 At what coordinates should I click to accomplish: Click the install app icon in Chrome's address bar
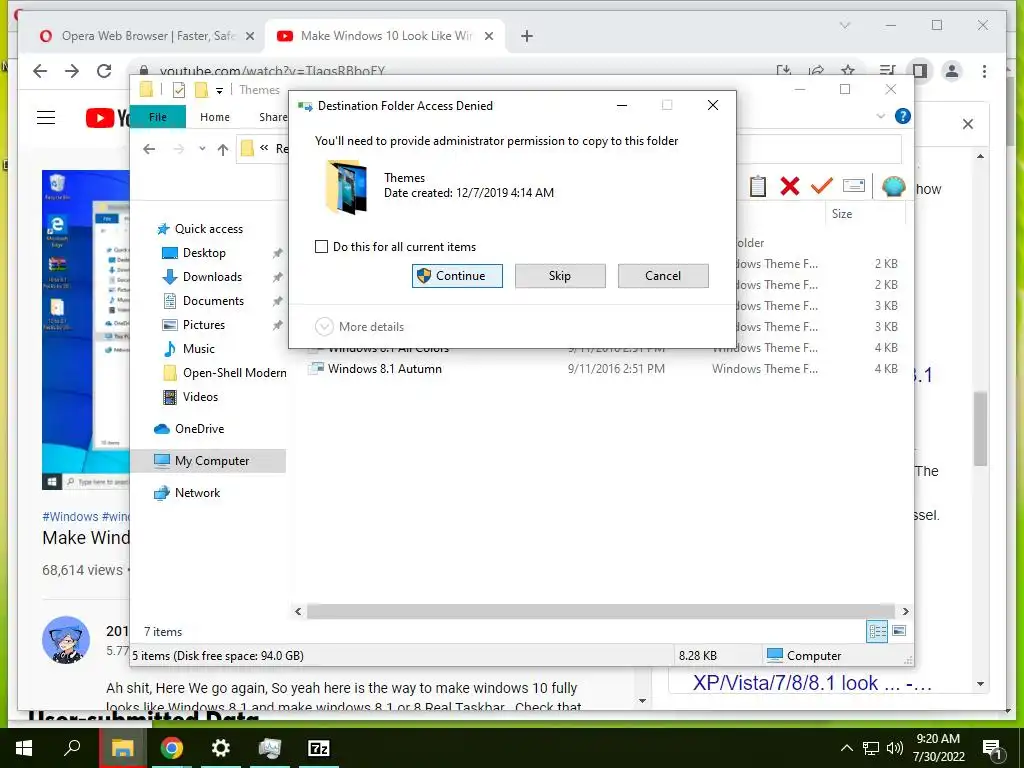pos(784,70)
